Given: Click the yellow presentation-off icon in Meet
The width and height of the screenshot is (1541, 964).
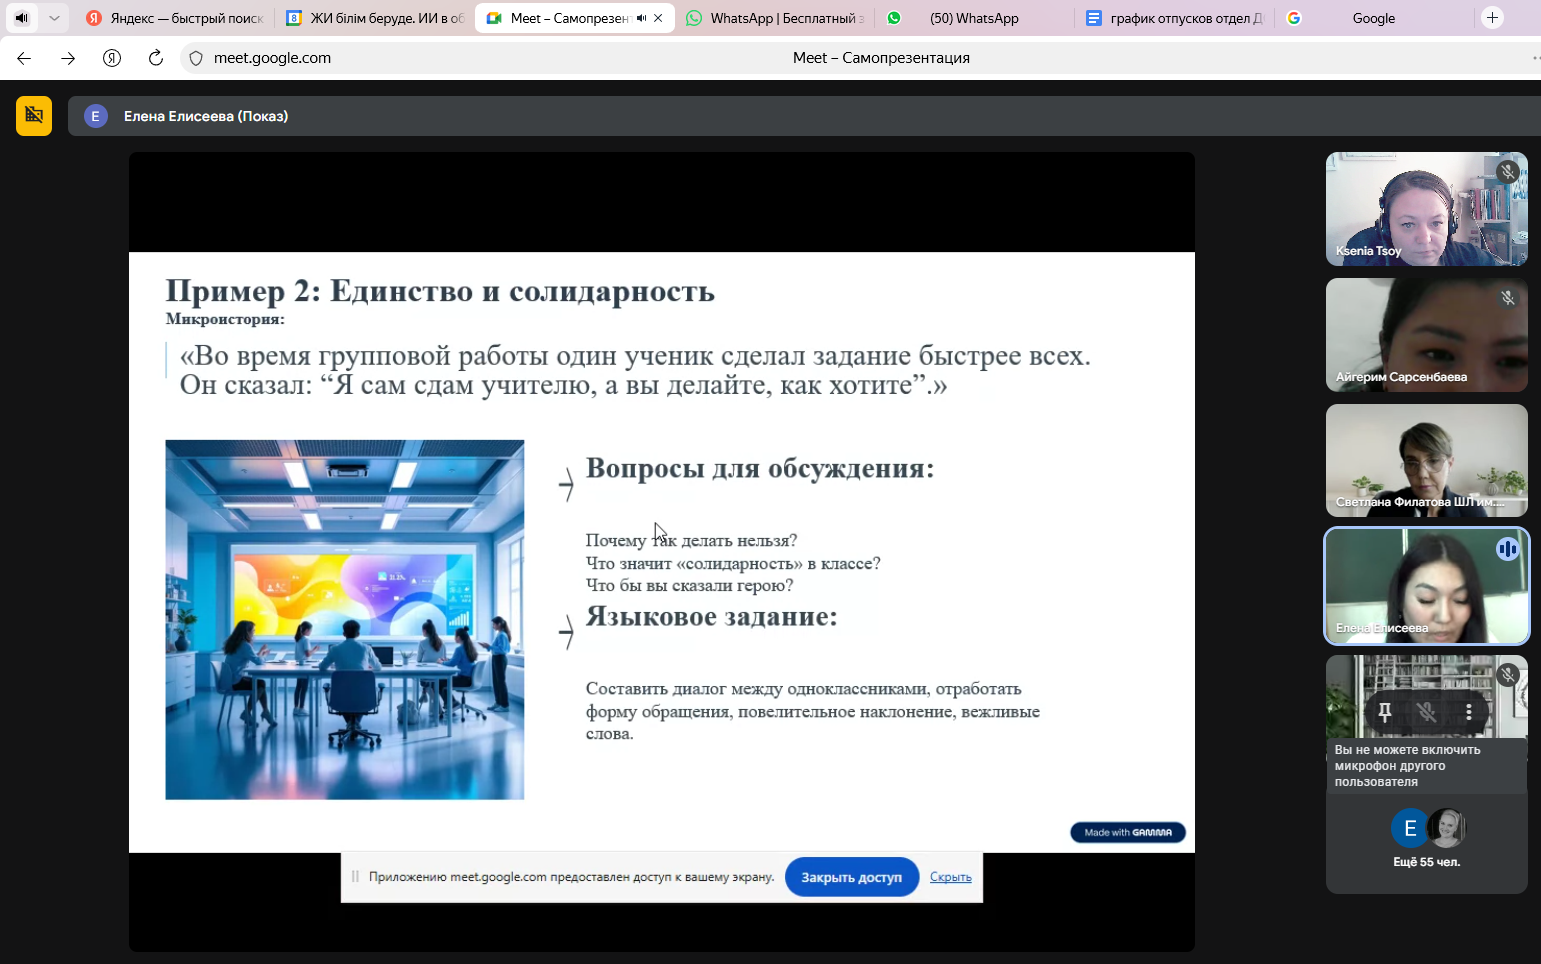Looking at the screenshot, I should pos(34,116).
